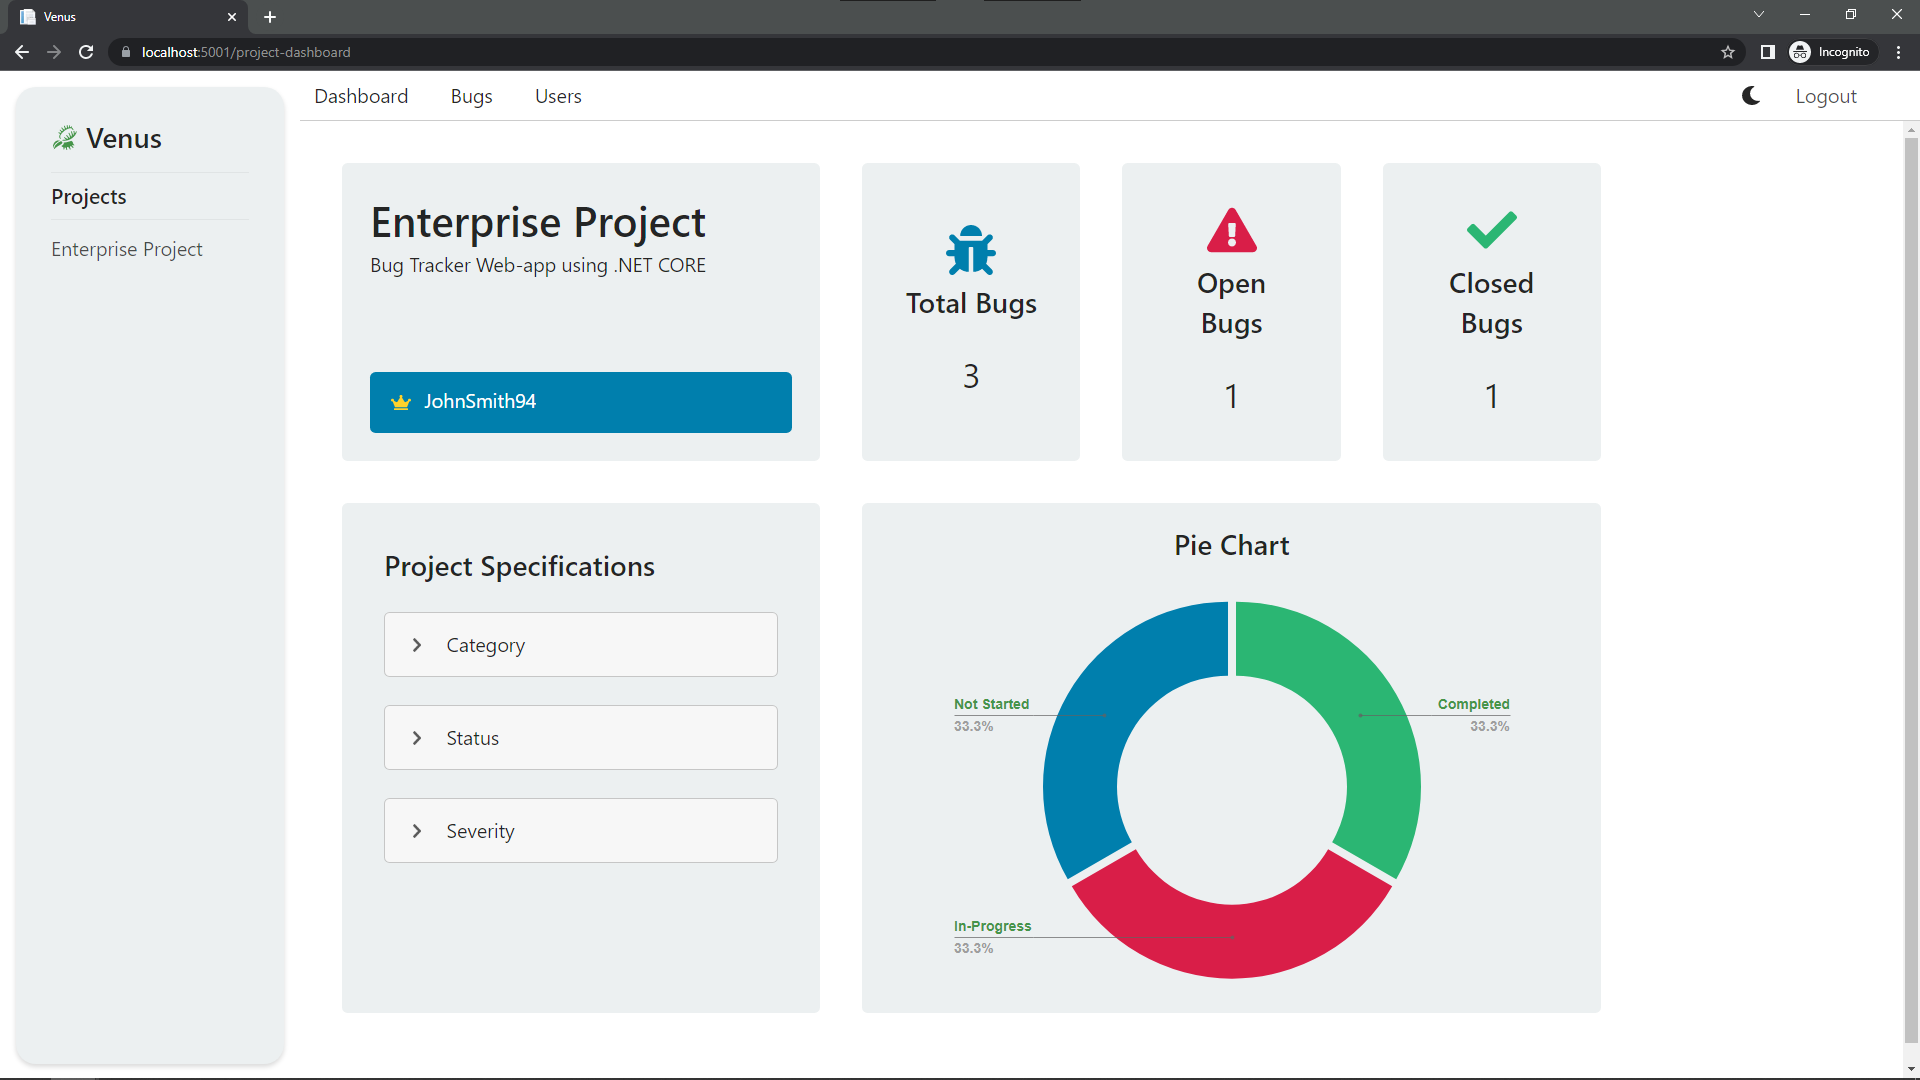Screen dimensions: 1920x1080
Task: Toggle dark mode moon icon
Action: [1751, 96]
